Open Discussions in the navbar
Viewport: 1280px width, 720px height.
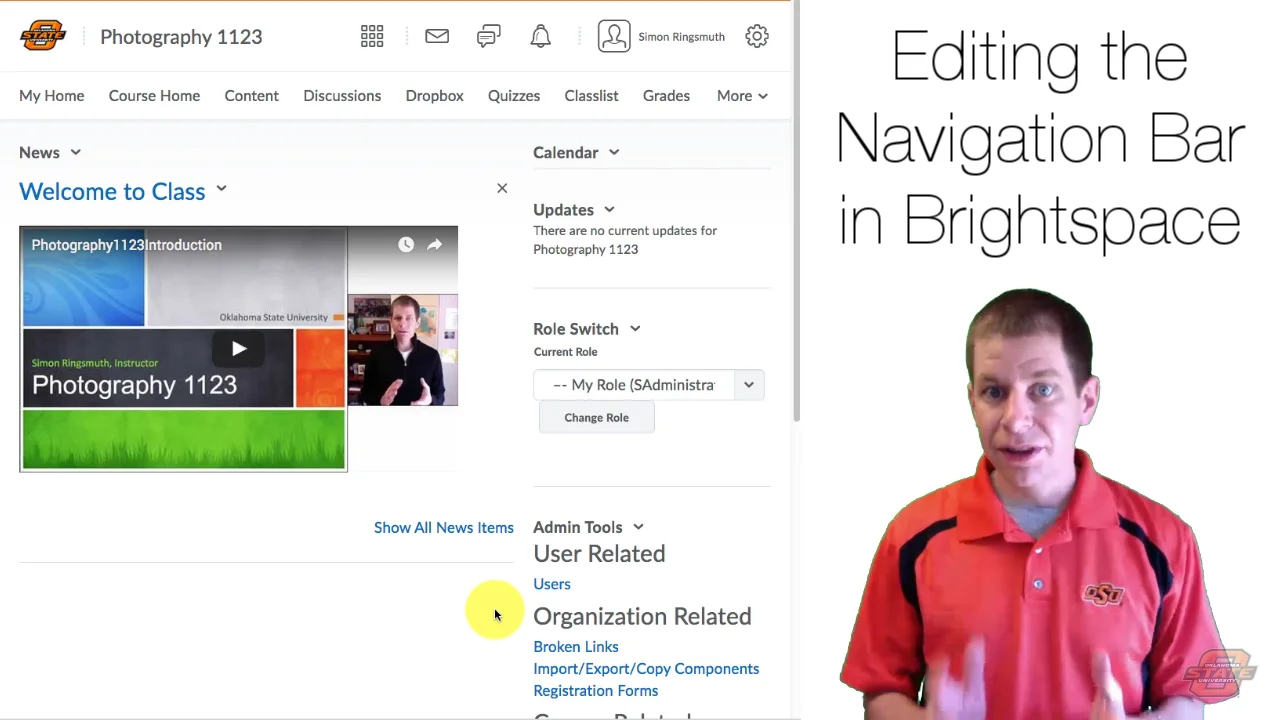[342, 96]
